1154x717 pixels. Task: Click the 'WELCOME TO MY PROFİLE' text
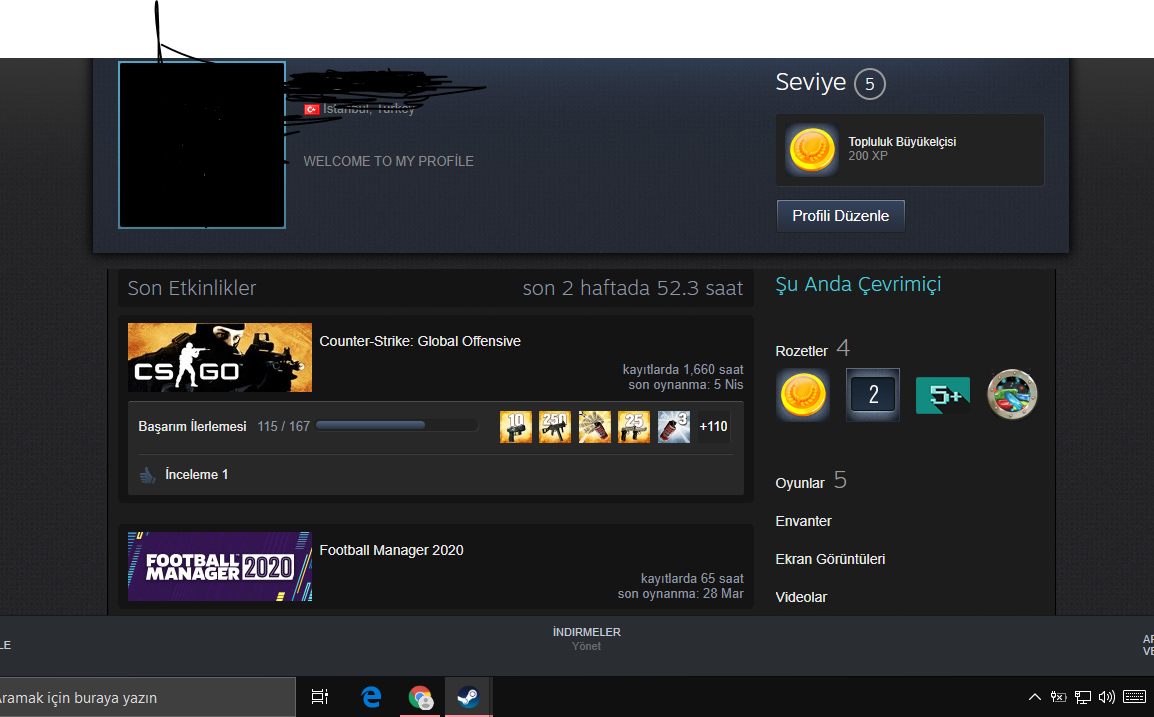389,161
